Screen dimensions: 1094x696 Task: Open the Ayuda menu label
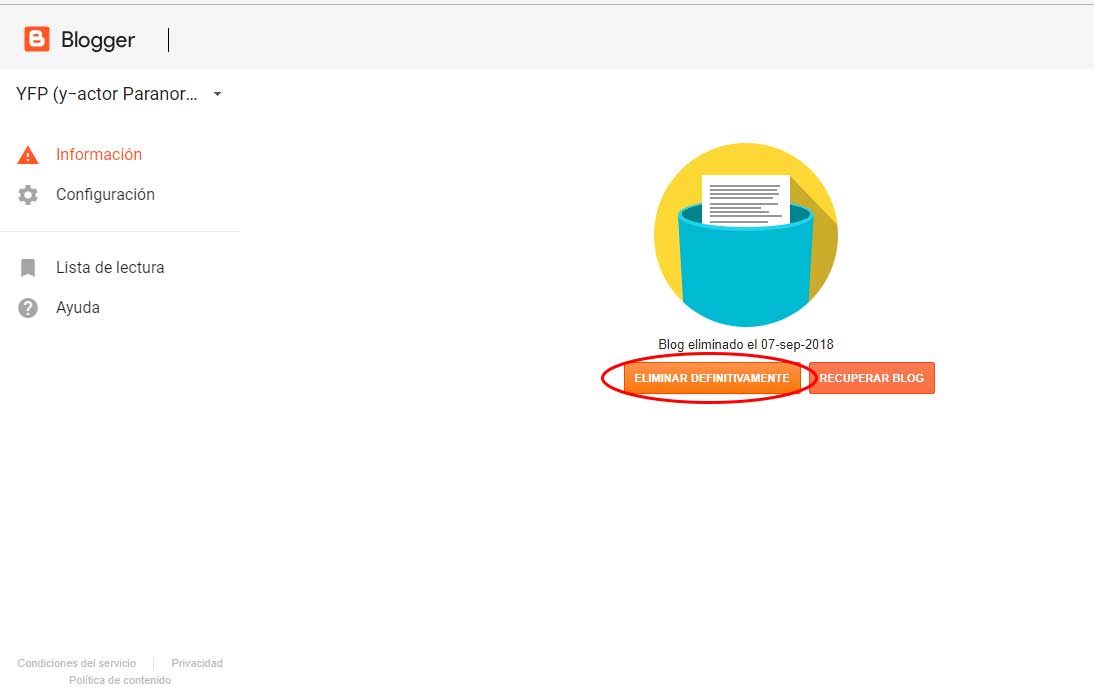(x=78, y=308)
